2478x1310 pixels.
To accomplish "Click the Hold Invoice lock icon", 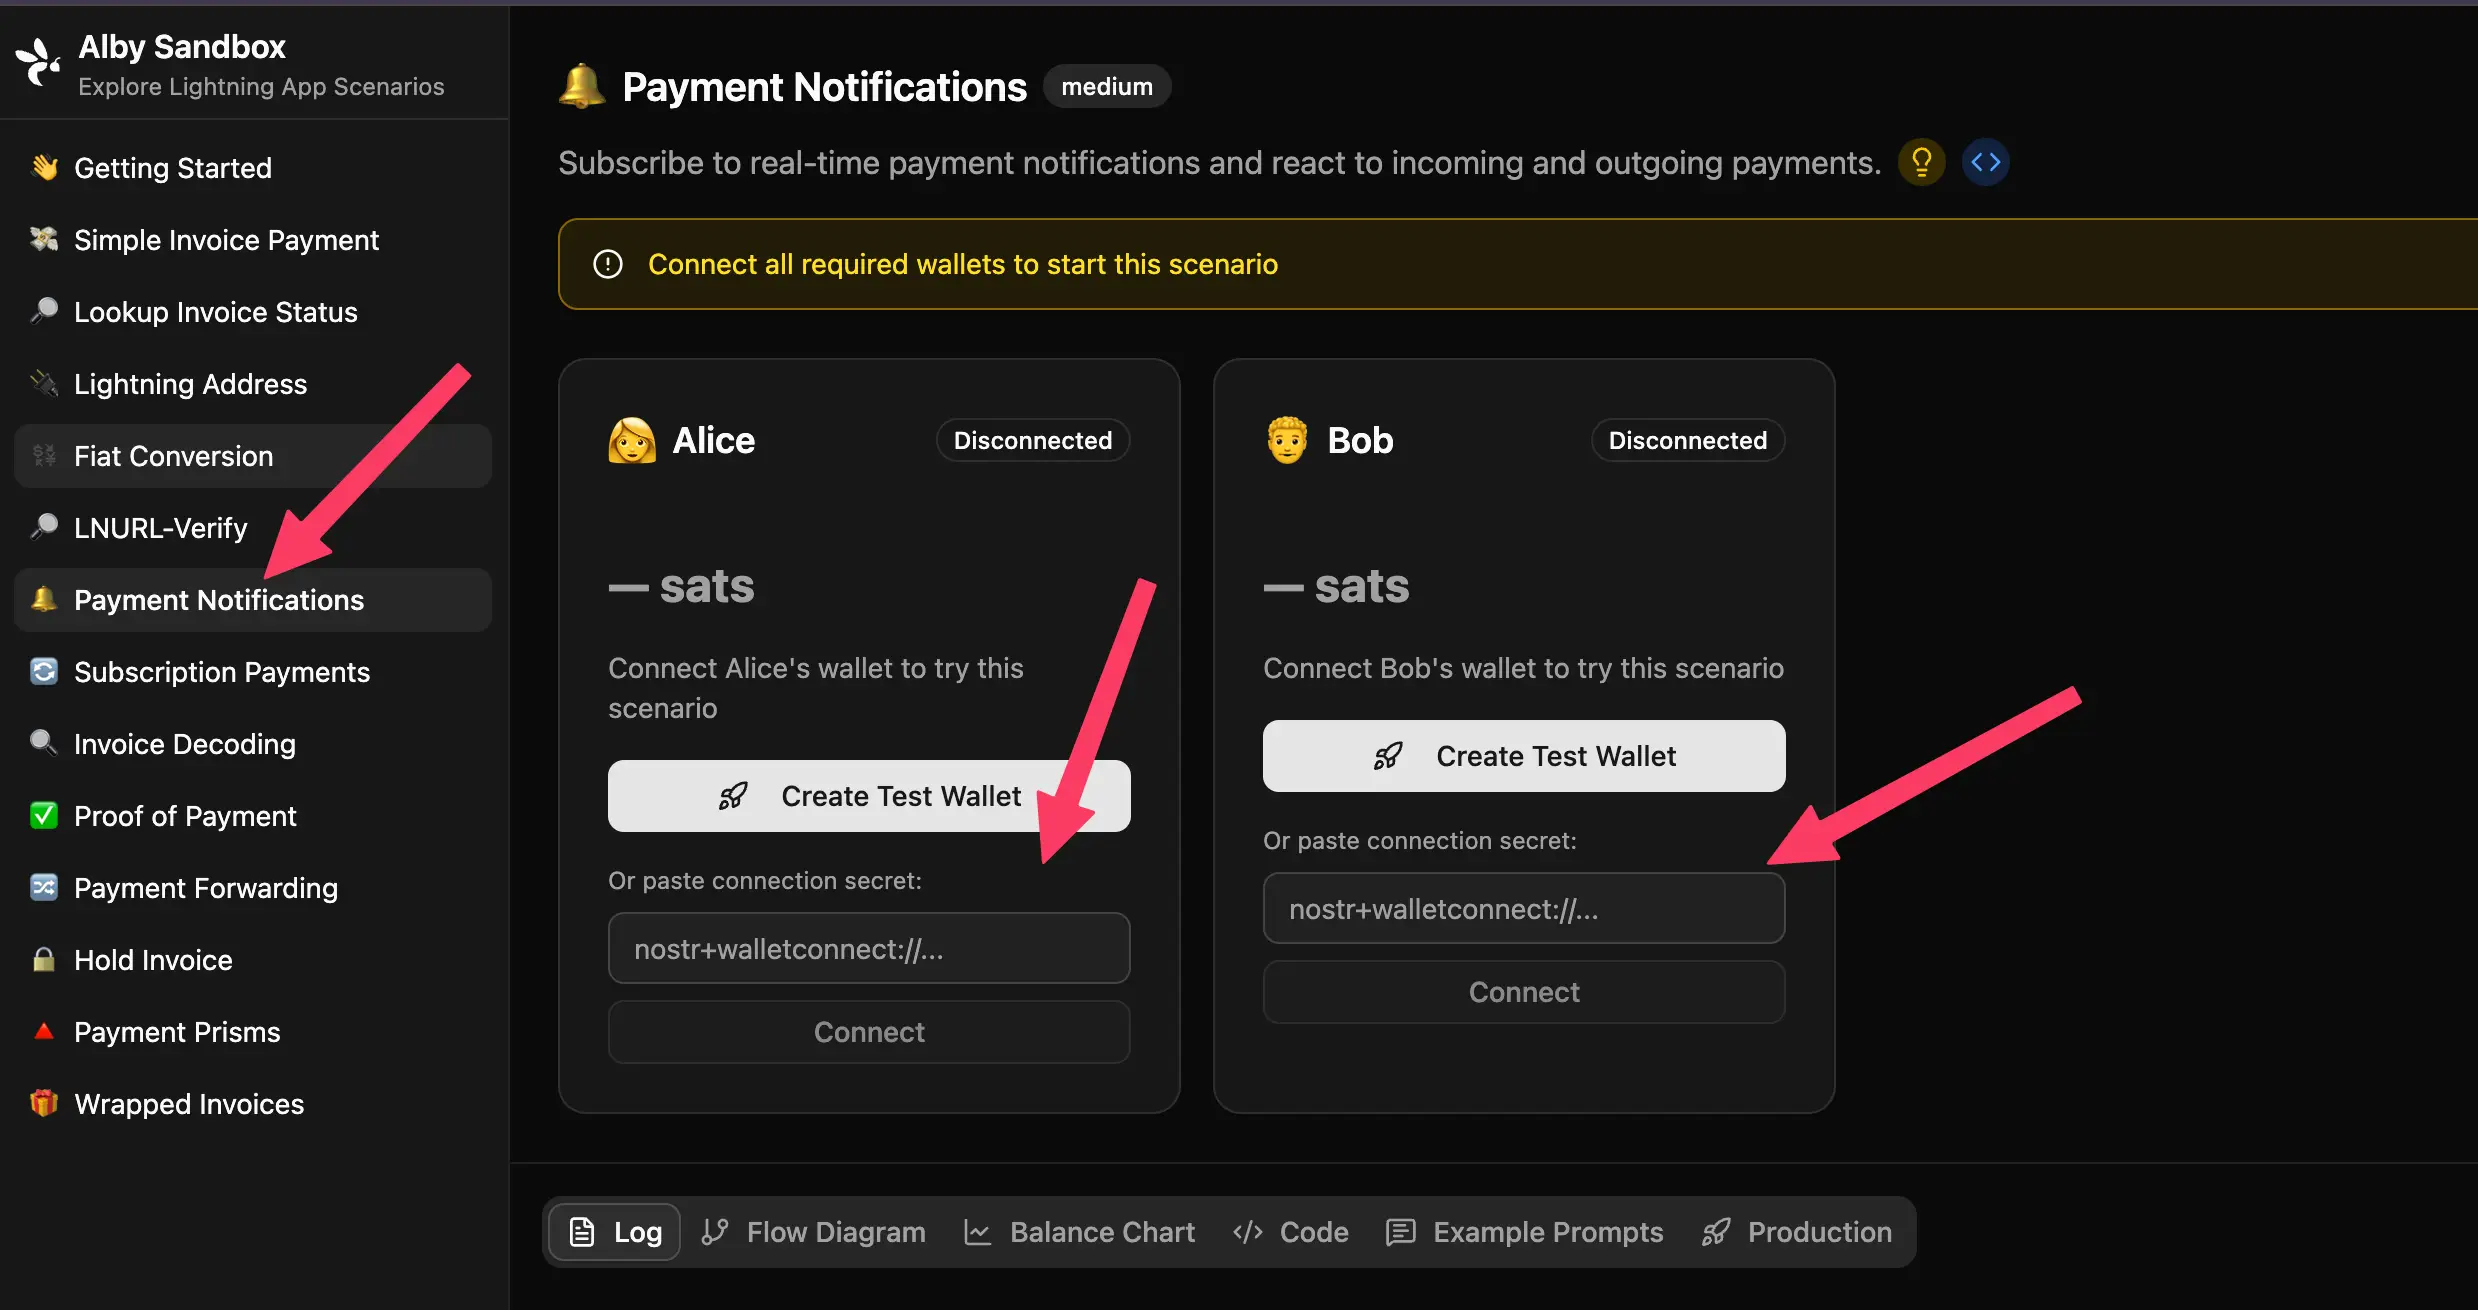I will (43, 959).
